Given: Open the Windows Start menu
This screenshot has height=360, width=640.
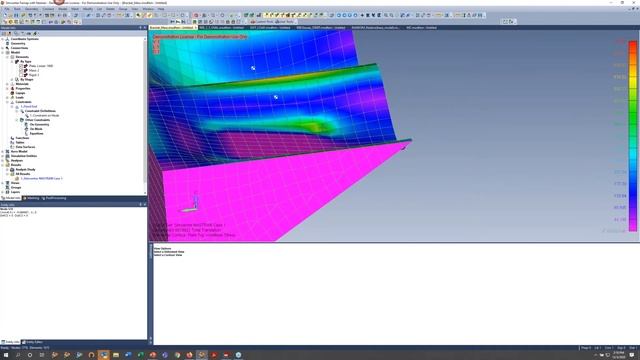Looking at the screenshot, I should pyautogui.click(x=6, y=355).
